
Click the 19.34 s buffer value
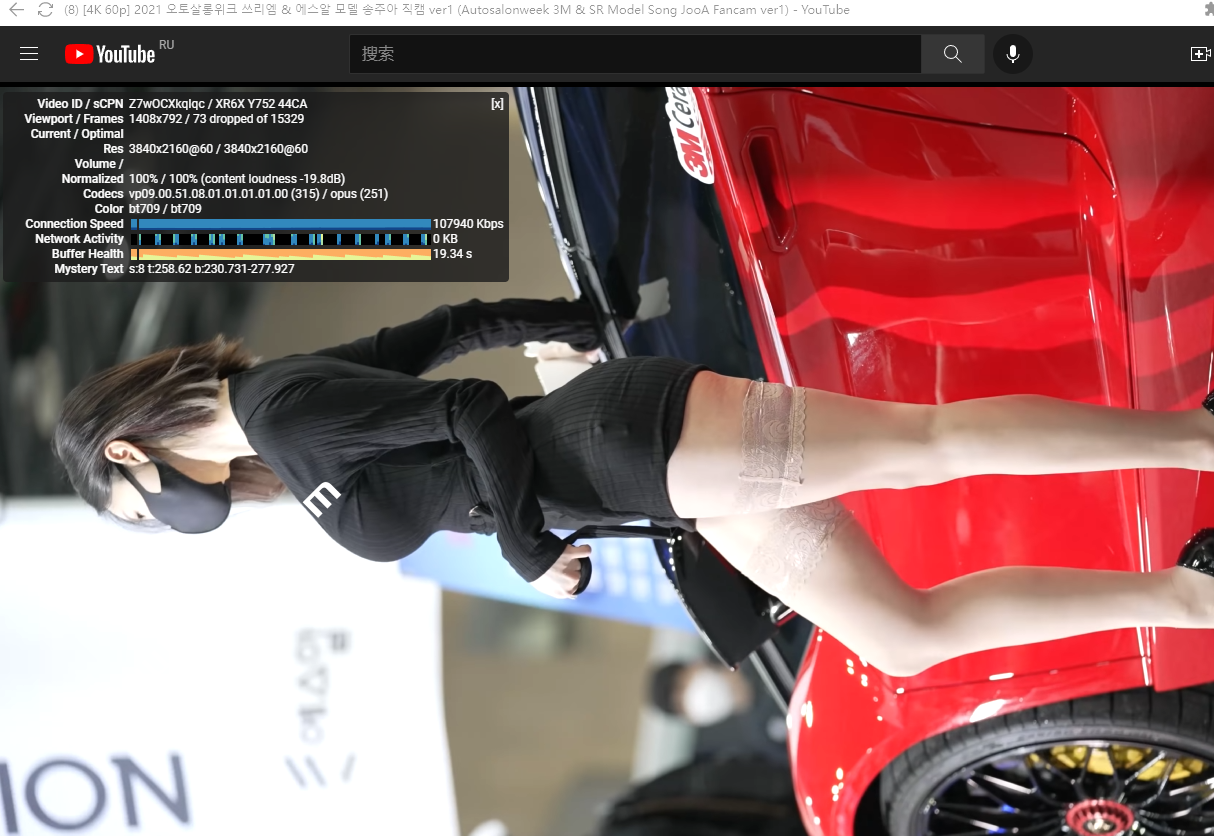[x=452, y=254]
